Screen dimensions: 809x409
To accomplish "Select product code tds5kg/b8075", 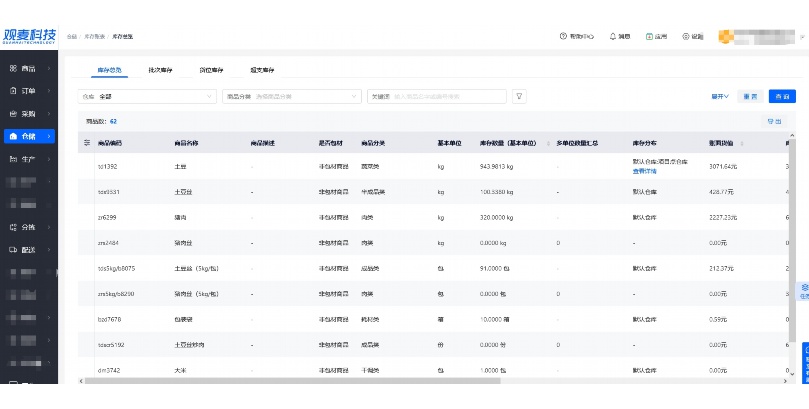I will click(x=117, y=268).
